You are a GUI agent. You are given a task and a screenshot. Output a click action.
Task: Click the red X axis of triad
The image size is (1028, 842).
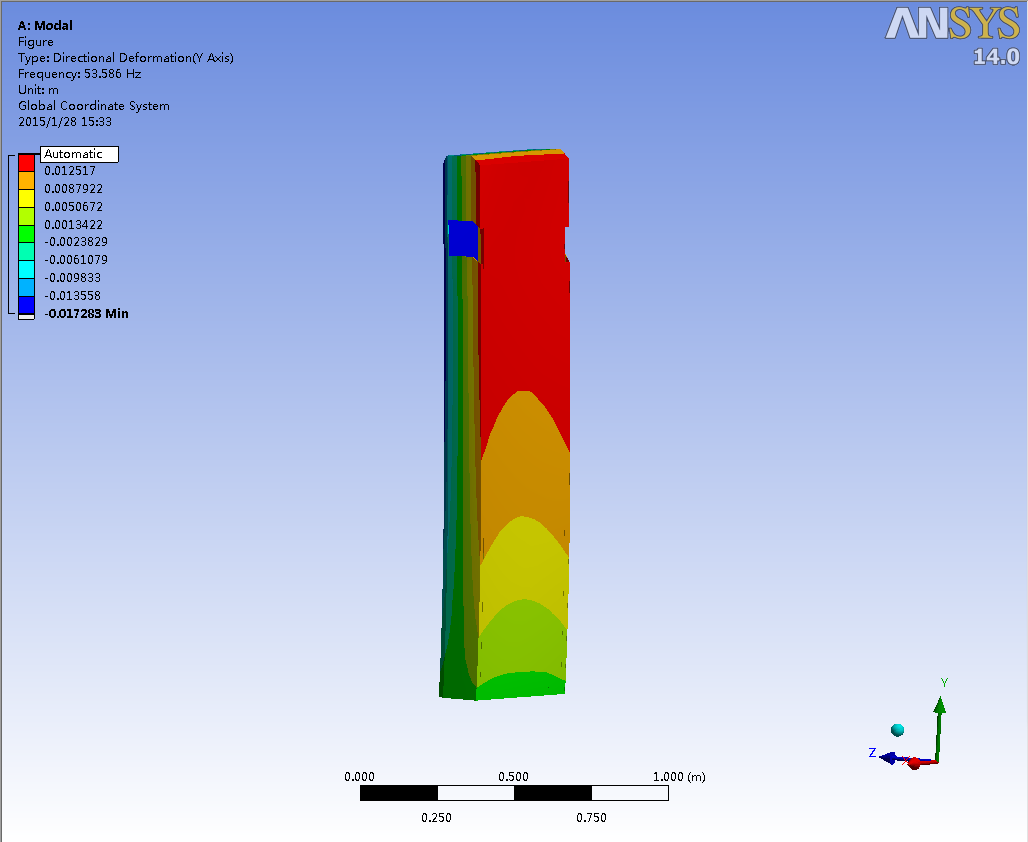point(920,763)
